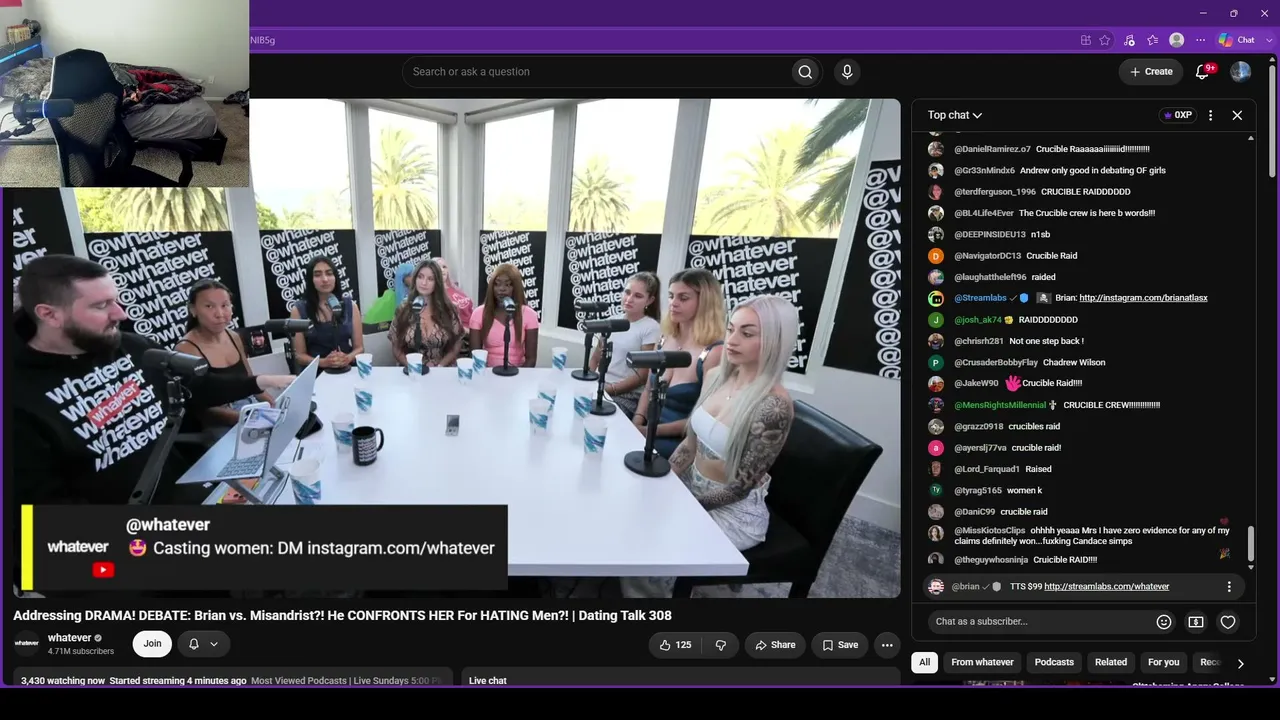1280x720 pixels.
Task: Select the Related filter chip
Action: [1111, 662]
